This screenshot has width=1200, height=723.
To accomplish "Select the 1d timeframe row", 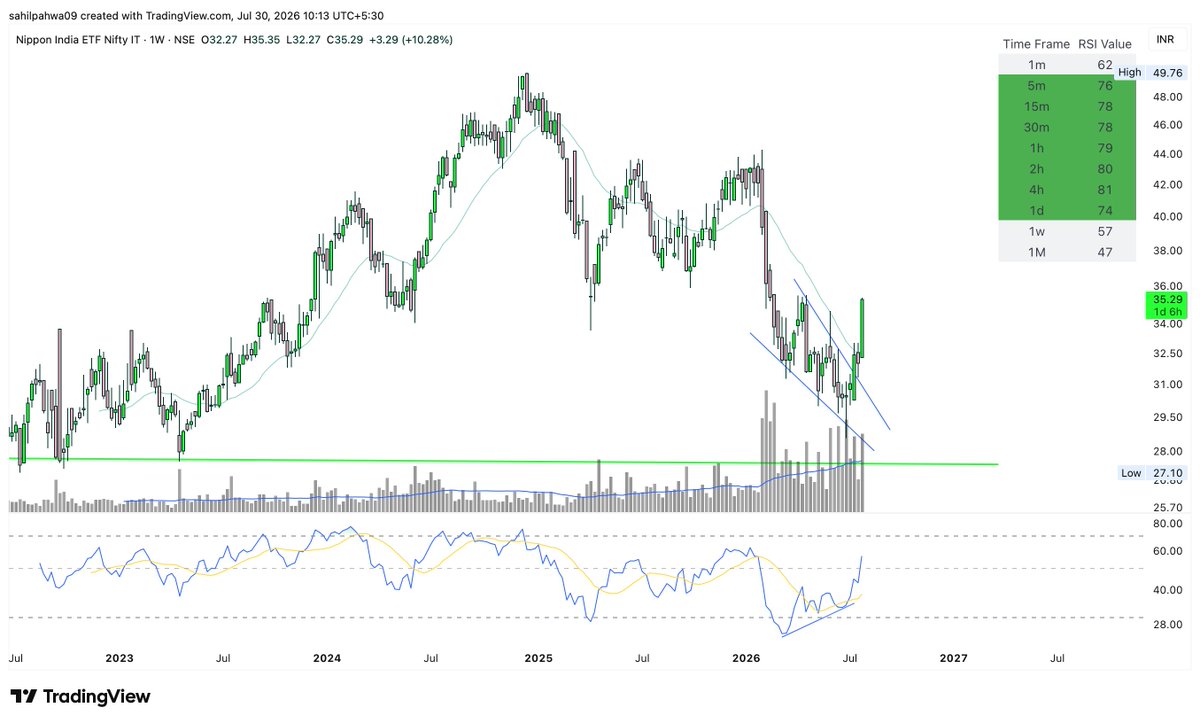I will pos(1067,210).
